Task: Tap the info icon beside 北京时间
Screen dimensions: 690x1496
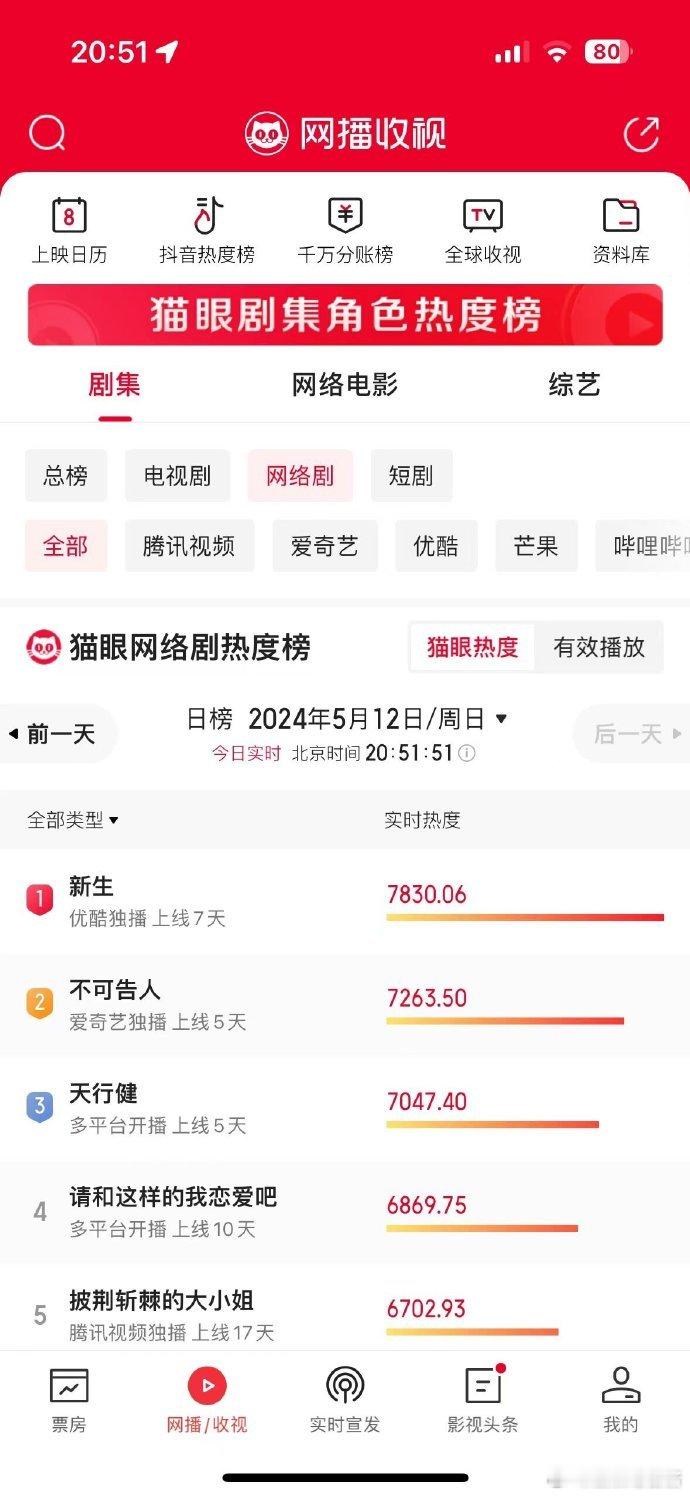Action: (466, 753)
